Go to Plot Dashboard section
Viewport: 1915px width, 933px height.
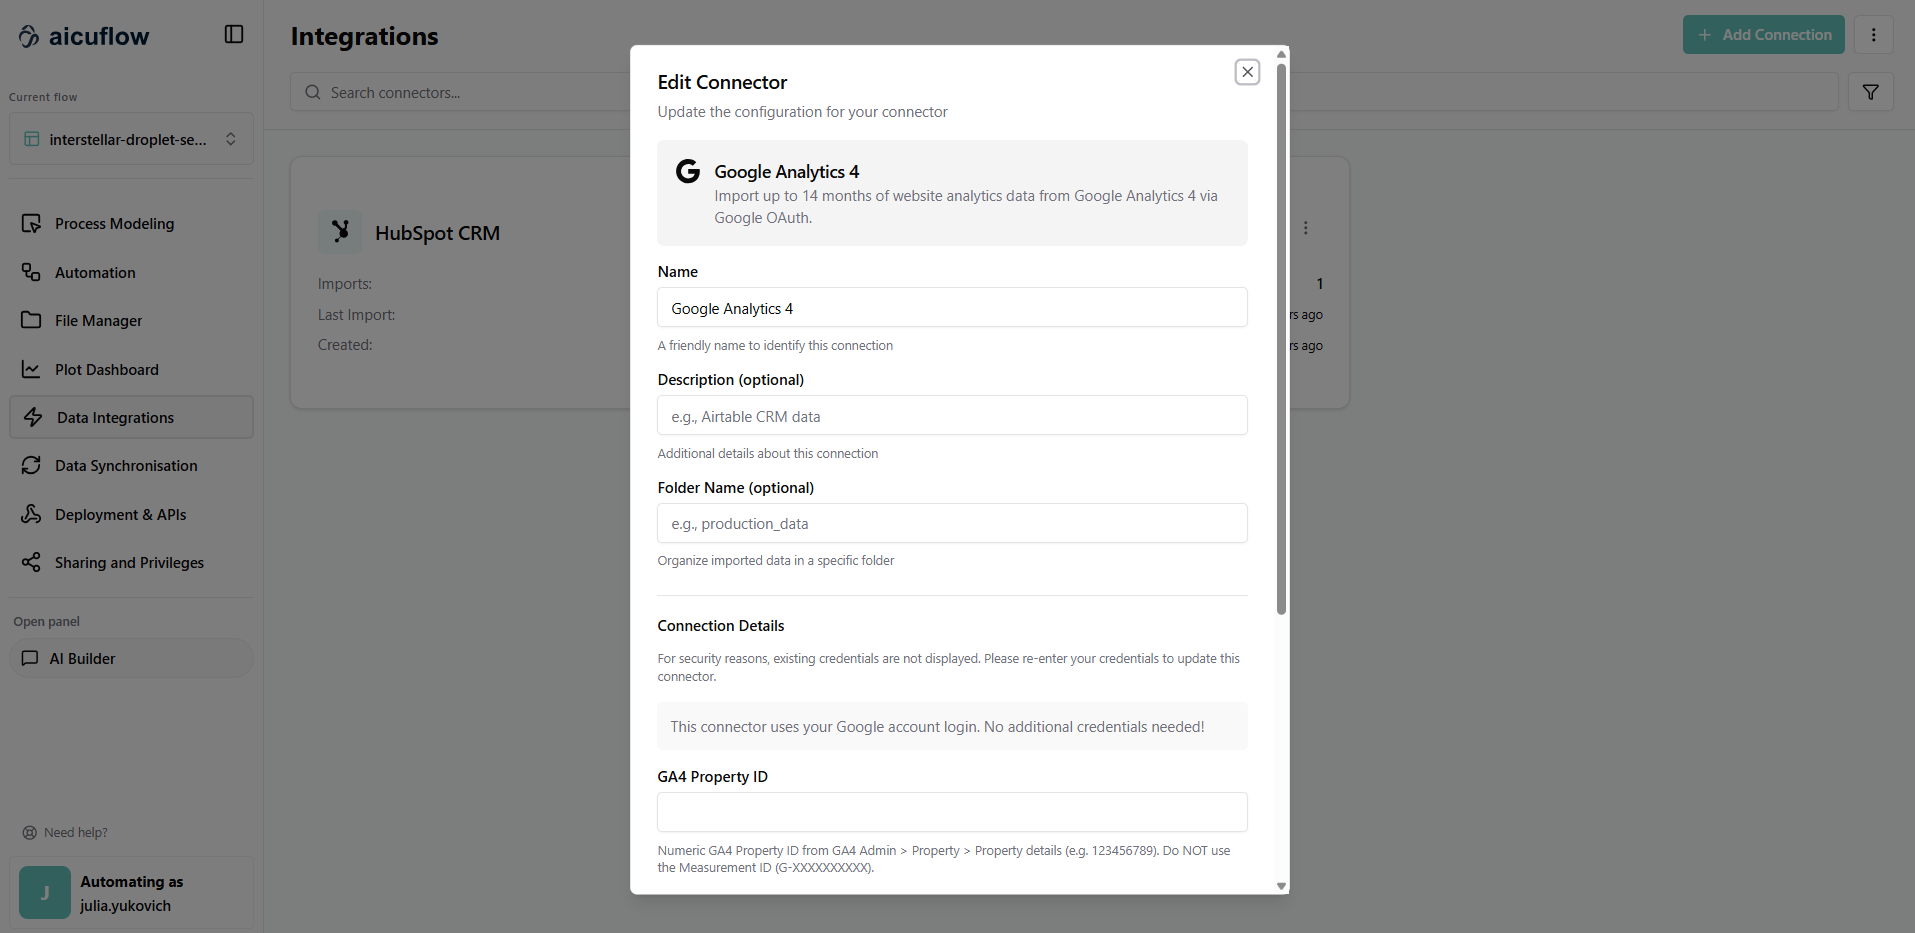pyautogui.click(x=106, y=370)
